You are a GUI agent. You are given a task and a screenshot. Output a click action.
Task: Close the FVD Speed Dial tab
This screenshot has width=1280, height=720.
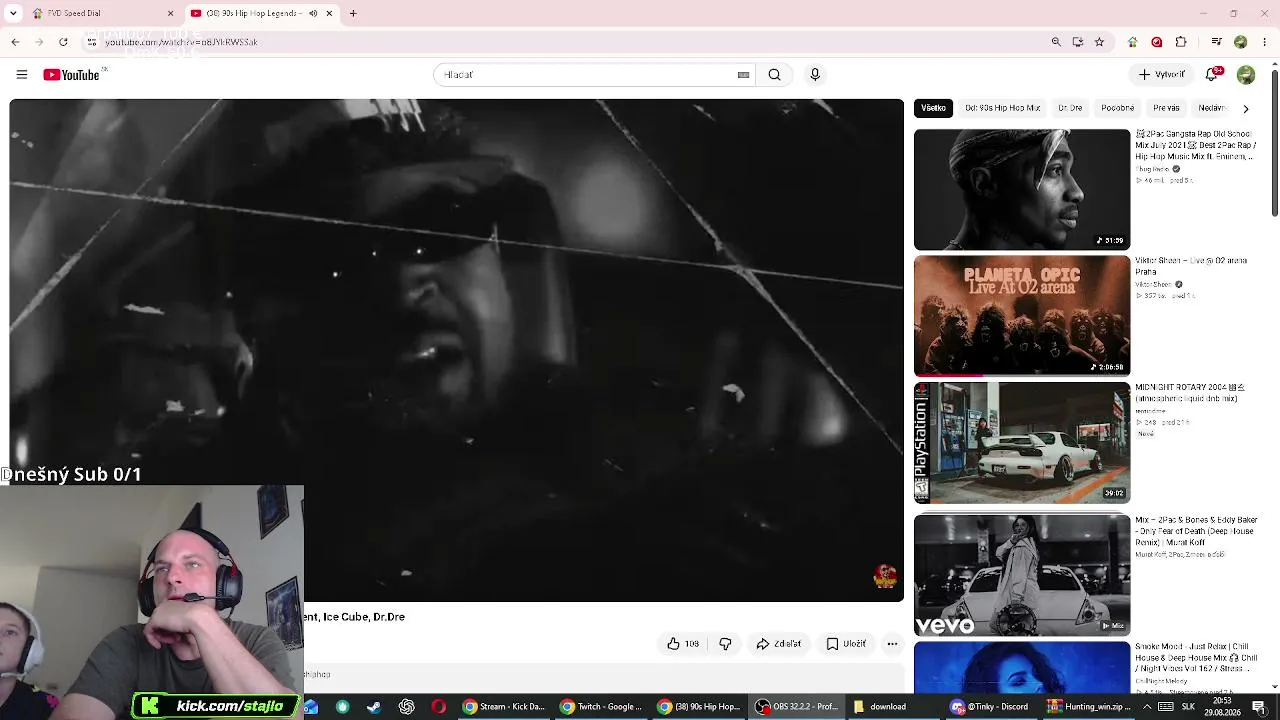coord(170,14)
